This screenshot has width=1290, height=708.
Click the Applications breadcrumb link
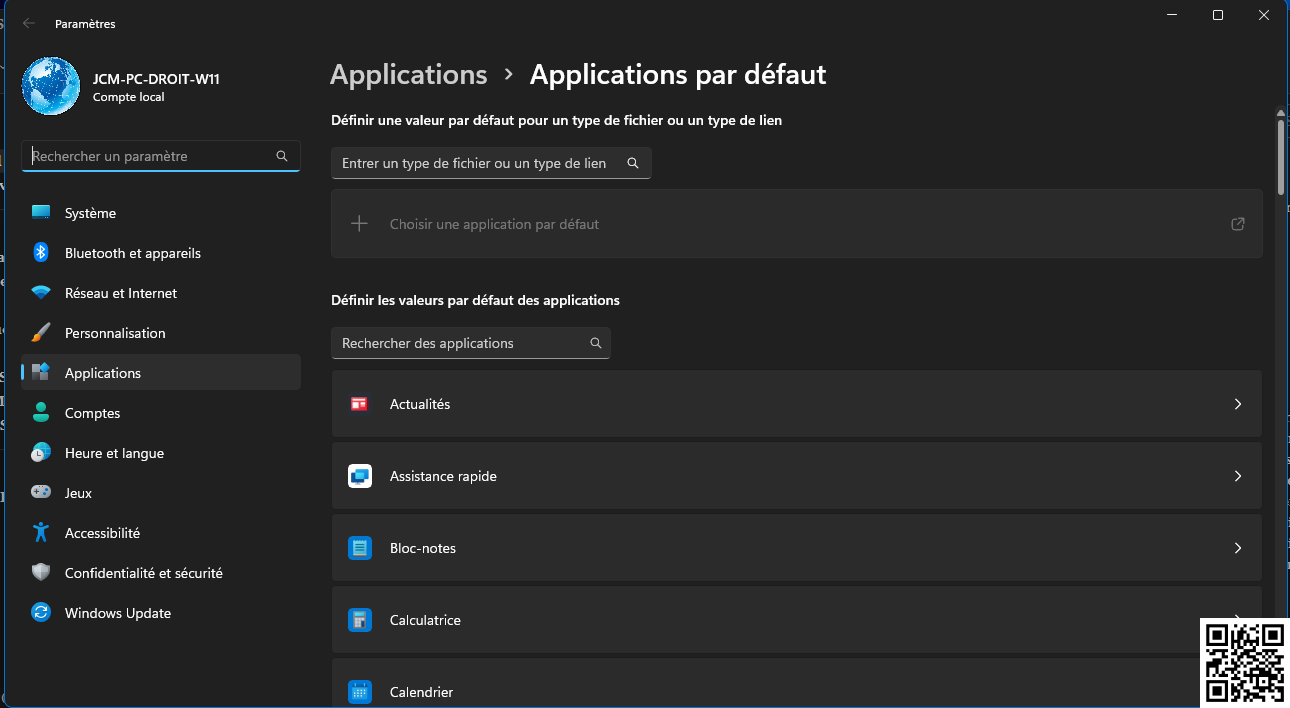pos(408,75)
